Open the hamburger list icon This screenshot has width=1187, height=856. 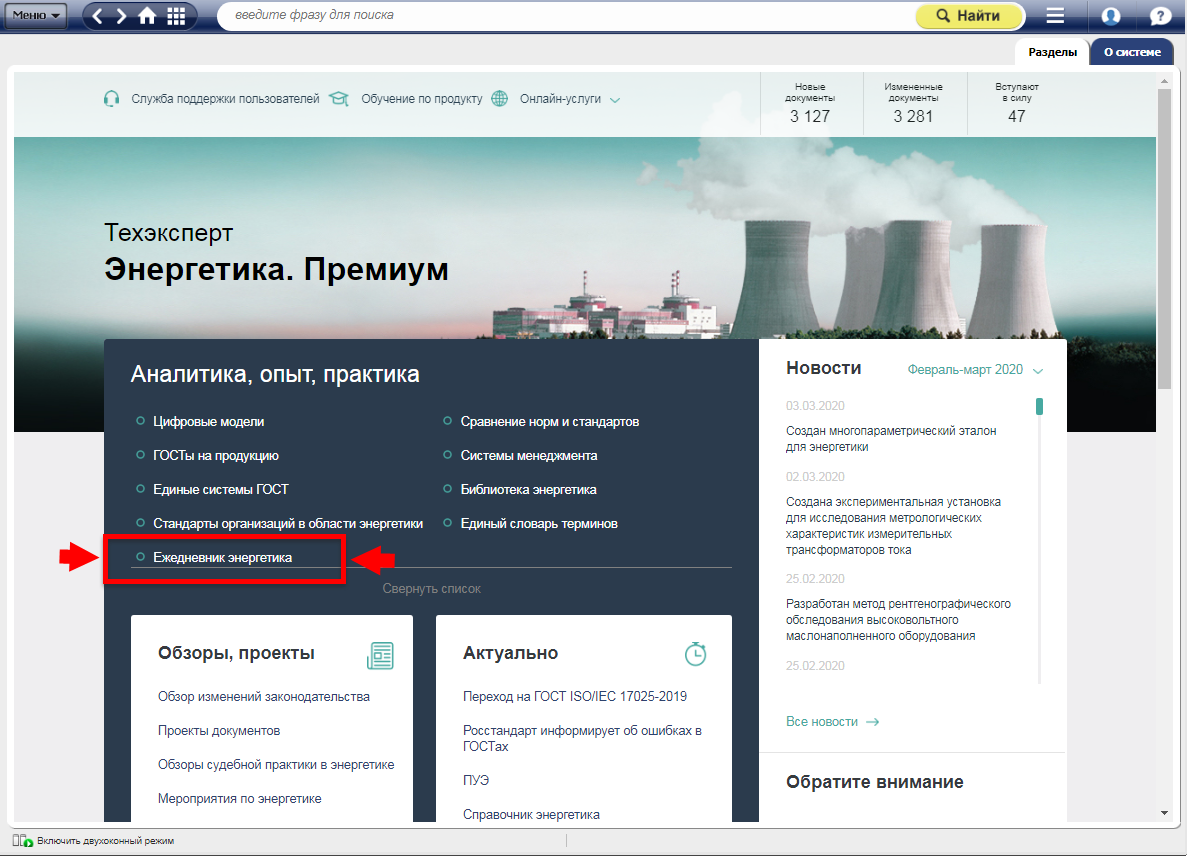coord(1055,16)
